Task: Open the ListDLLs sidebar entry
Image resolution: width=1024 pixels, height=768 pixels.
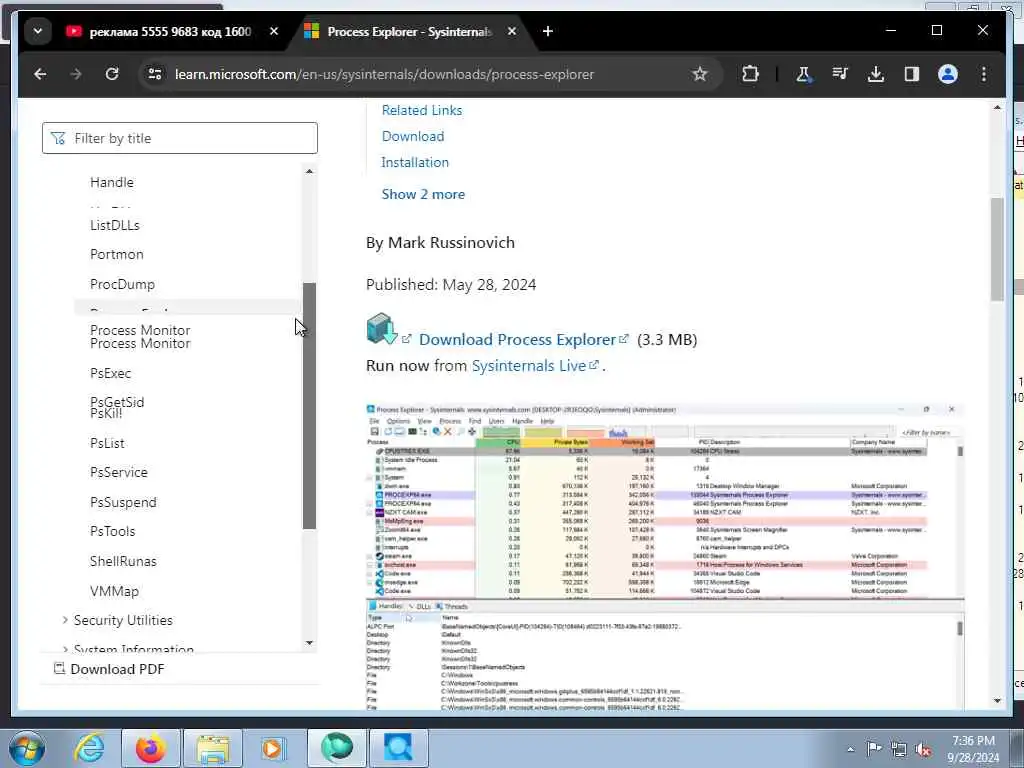Action: coord(115,225)
